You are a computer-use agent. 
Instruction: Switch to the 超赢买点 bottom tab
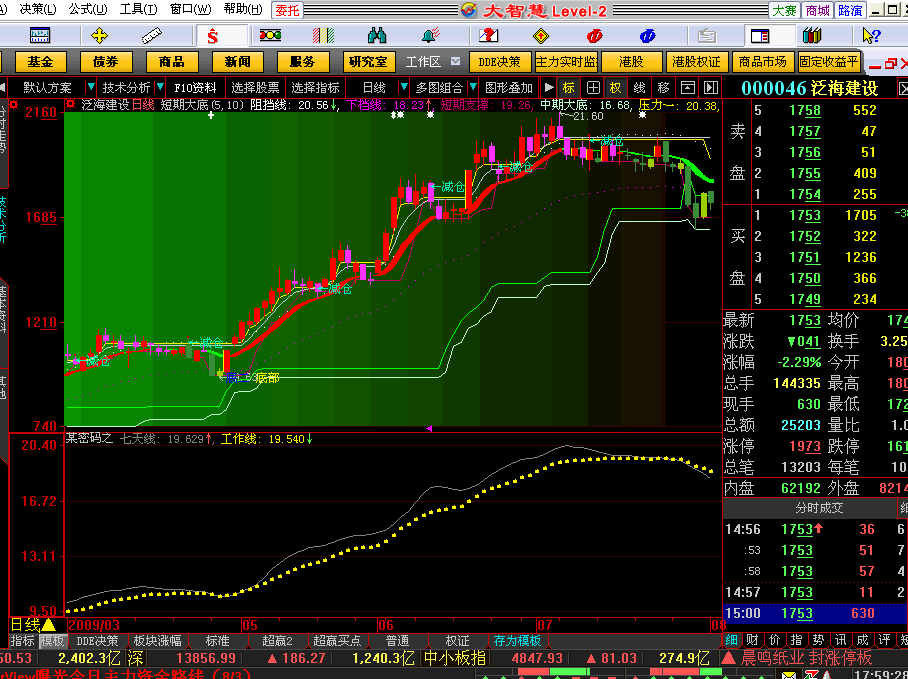337,641
